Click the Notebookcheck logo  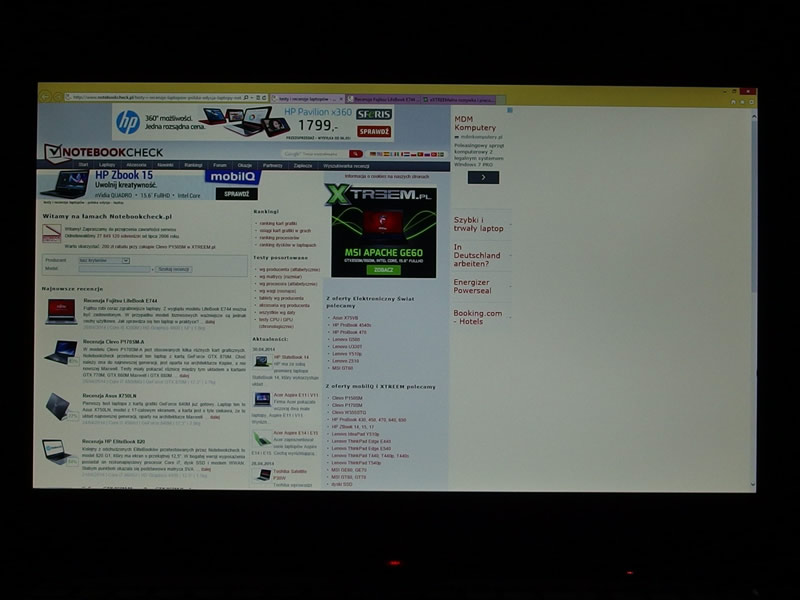coord(104,153)
